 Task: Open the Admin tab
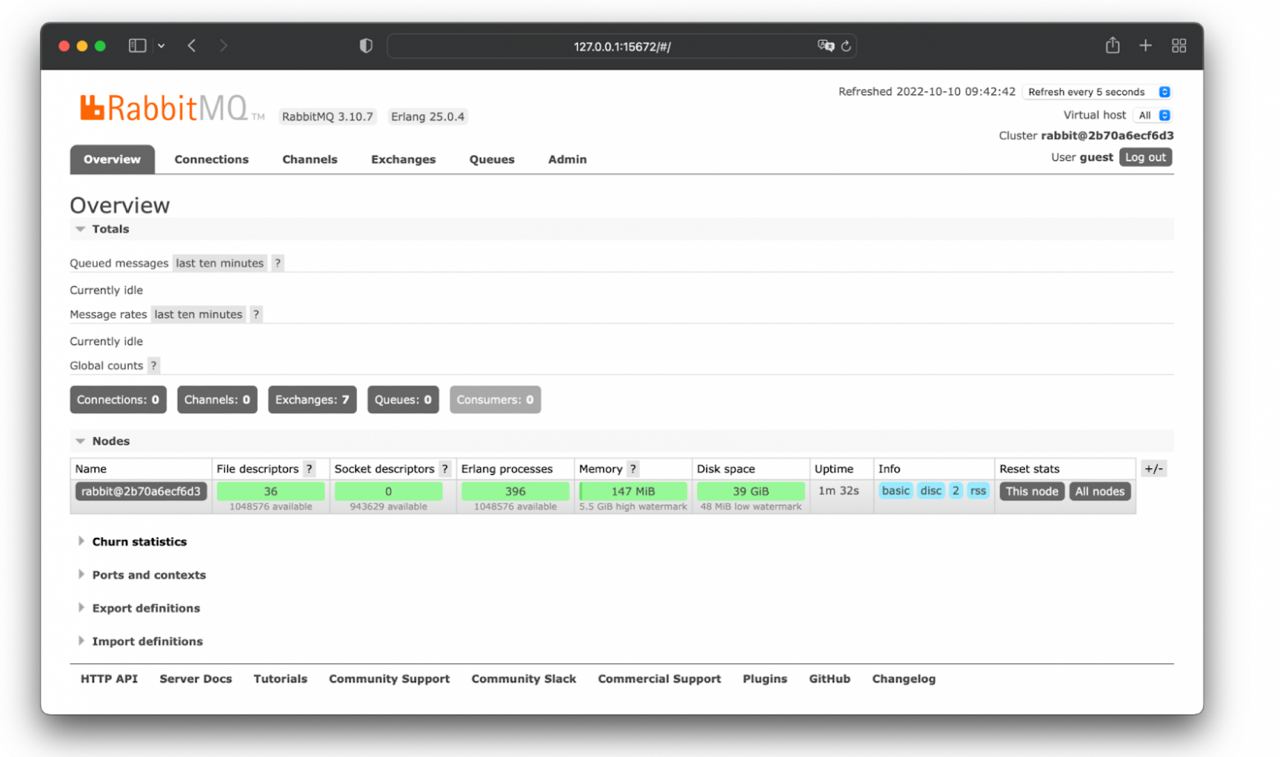pos(567,159)
